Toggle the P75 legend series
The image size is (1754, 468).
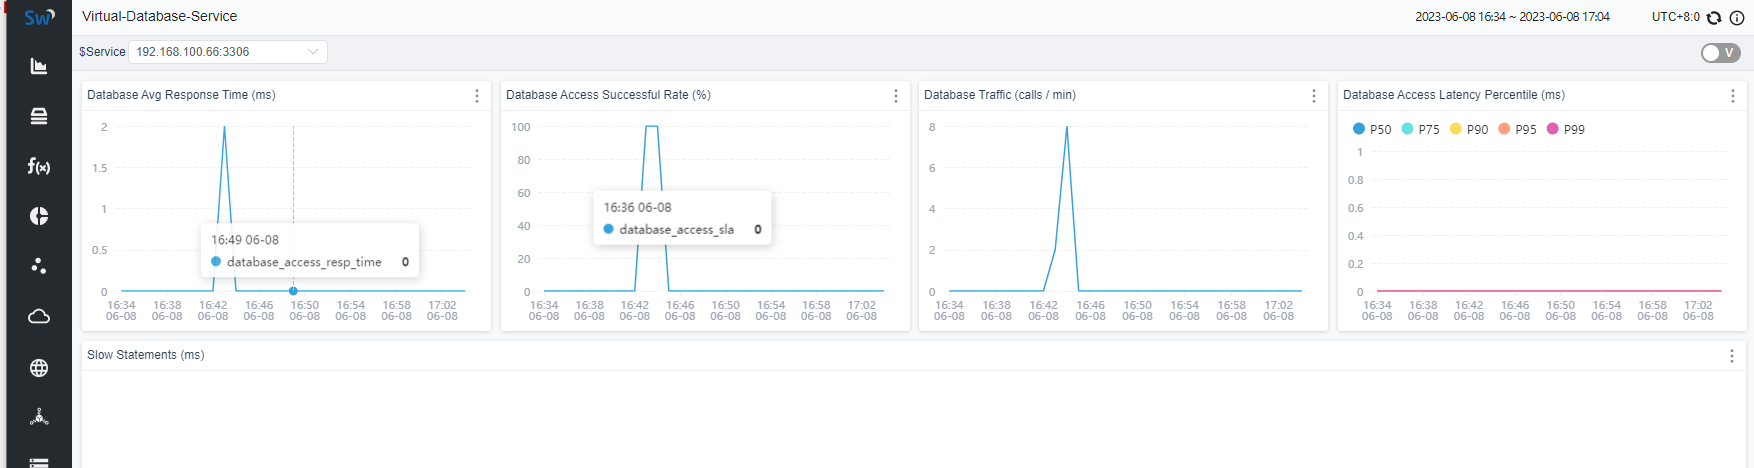pos(1421,129)
